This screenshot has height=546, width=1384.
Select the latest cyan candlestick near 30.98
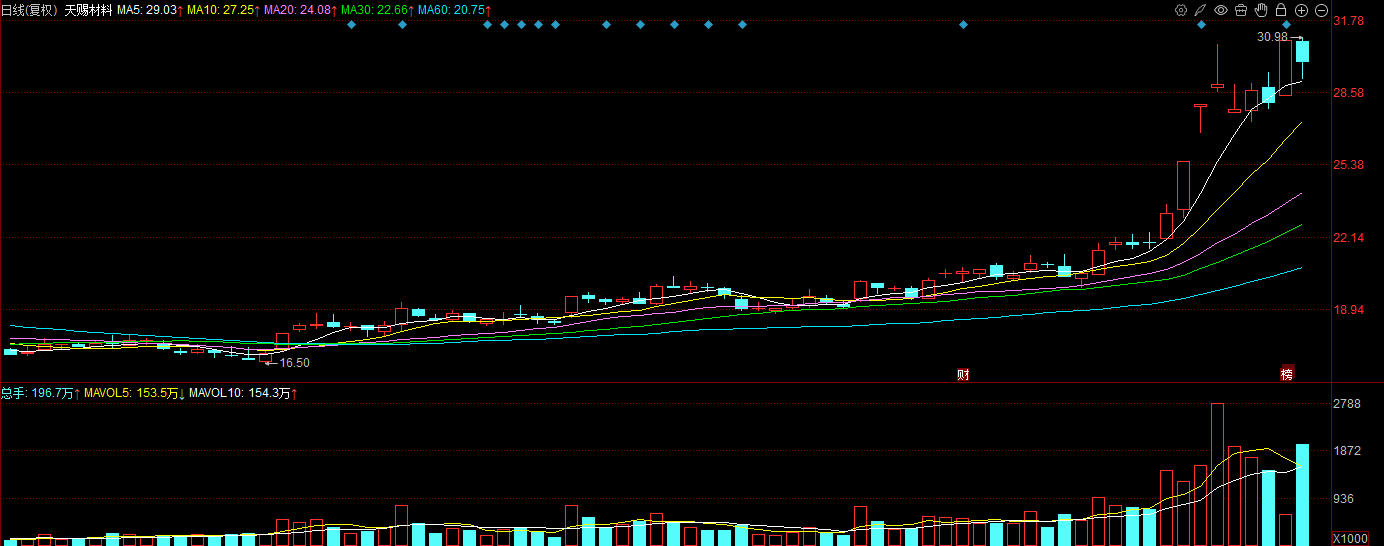click(x=1302, y=52)
